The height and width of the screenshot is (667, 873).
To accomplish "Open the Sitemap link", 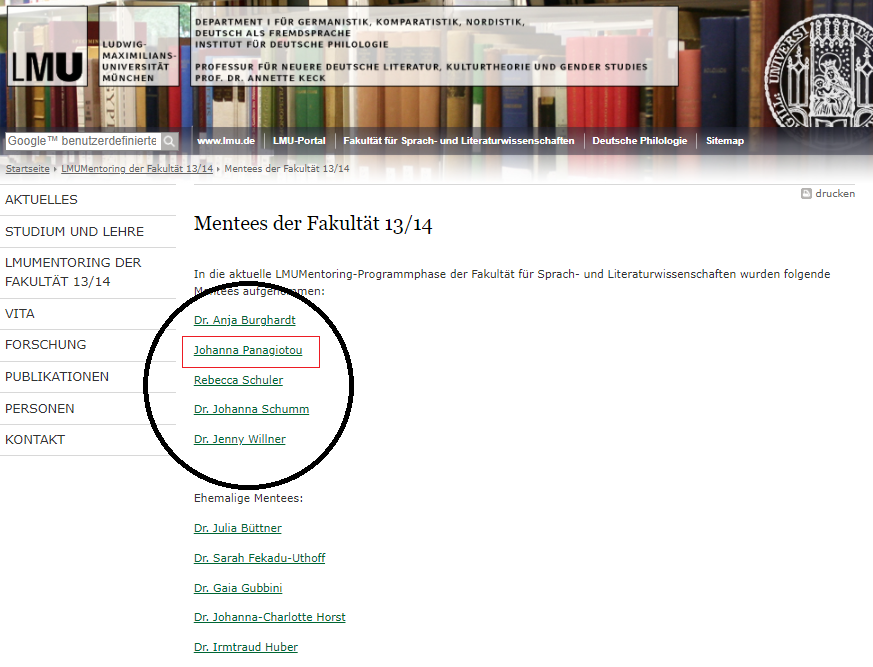I will 725,141.
